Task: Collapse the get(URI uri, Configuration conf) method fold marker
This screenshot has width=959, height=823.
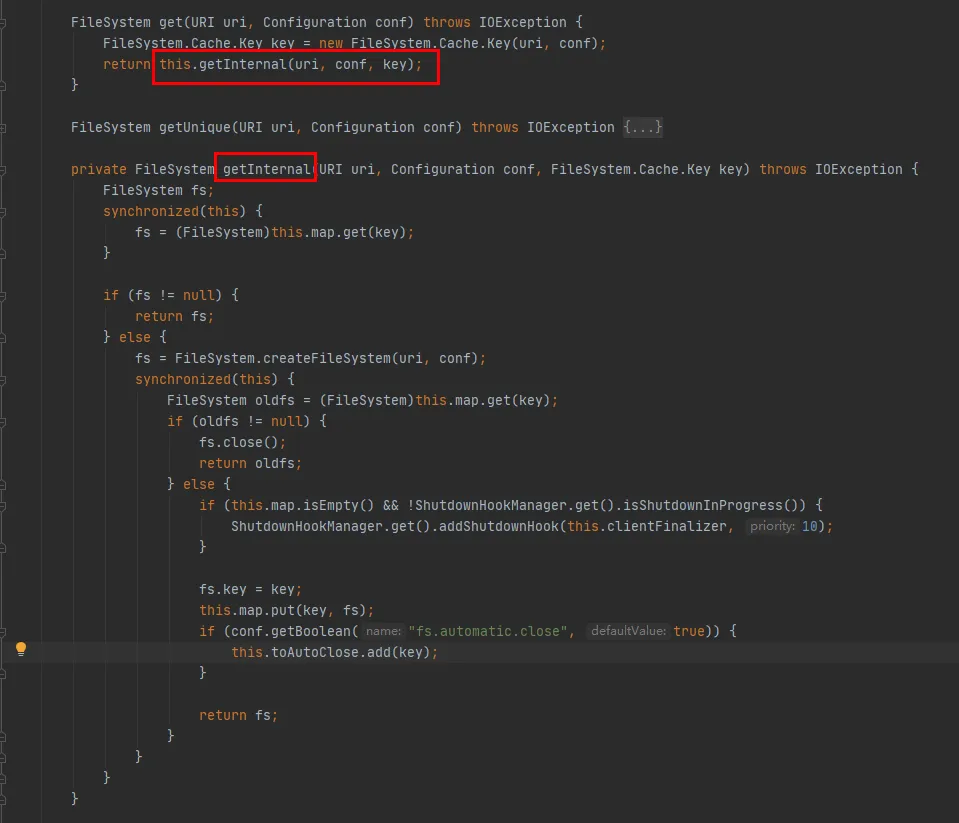Action: click(2, 23)
